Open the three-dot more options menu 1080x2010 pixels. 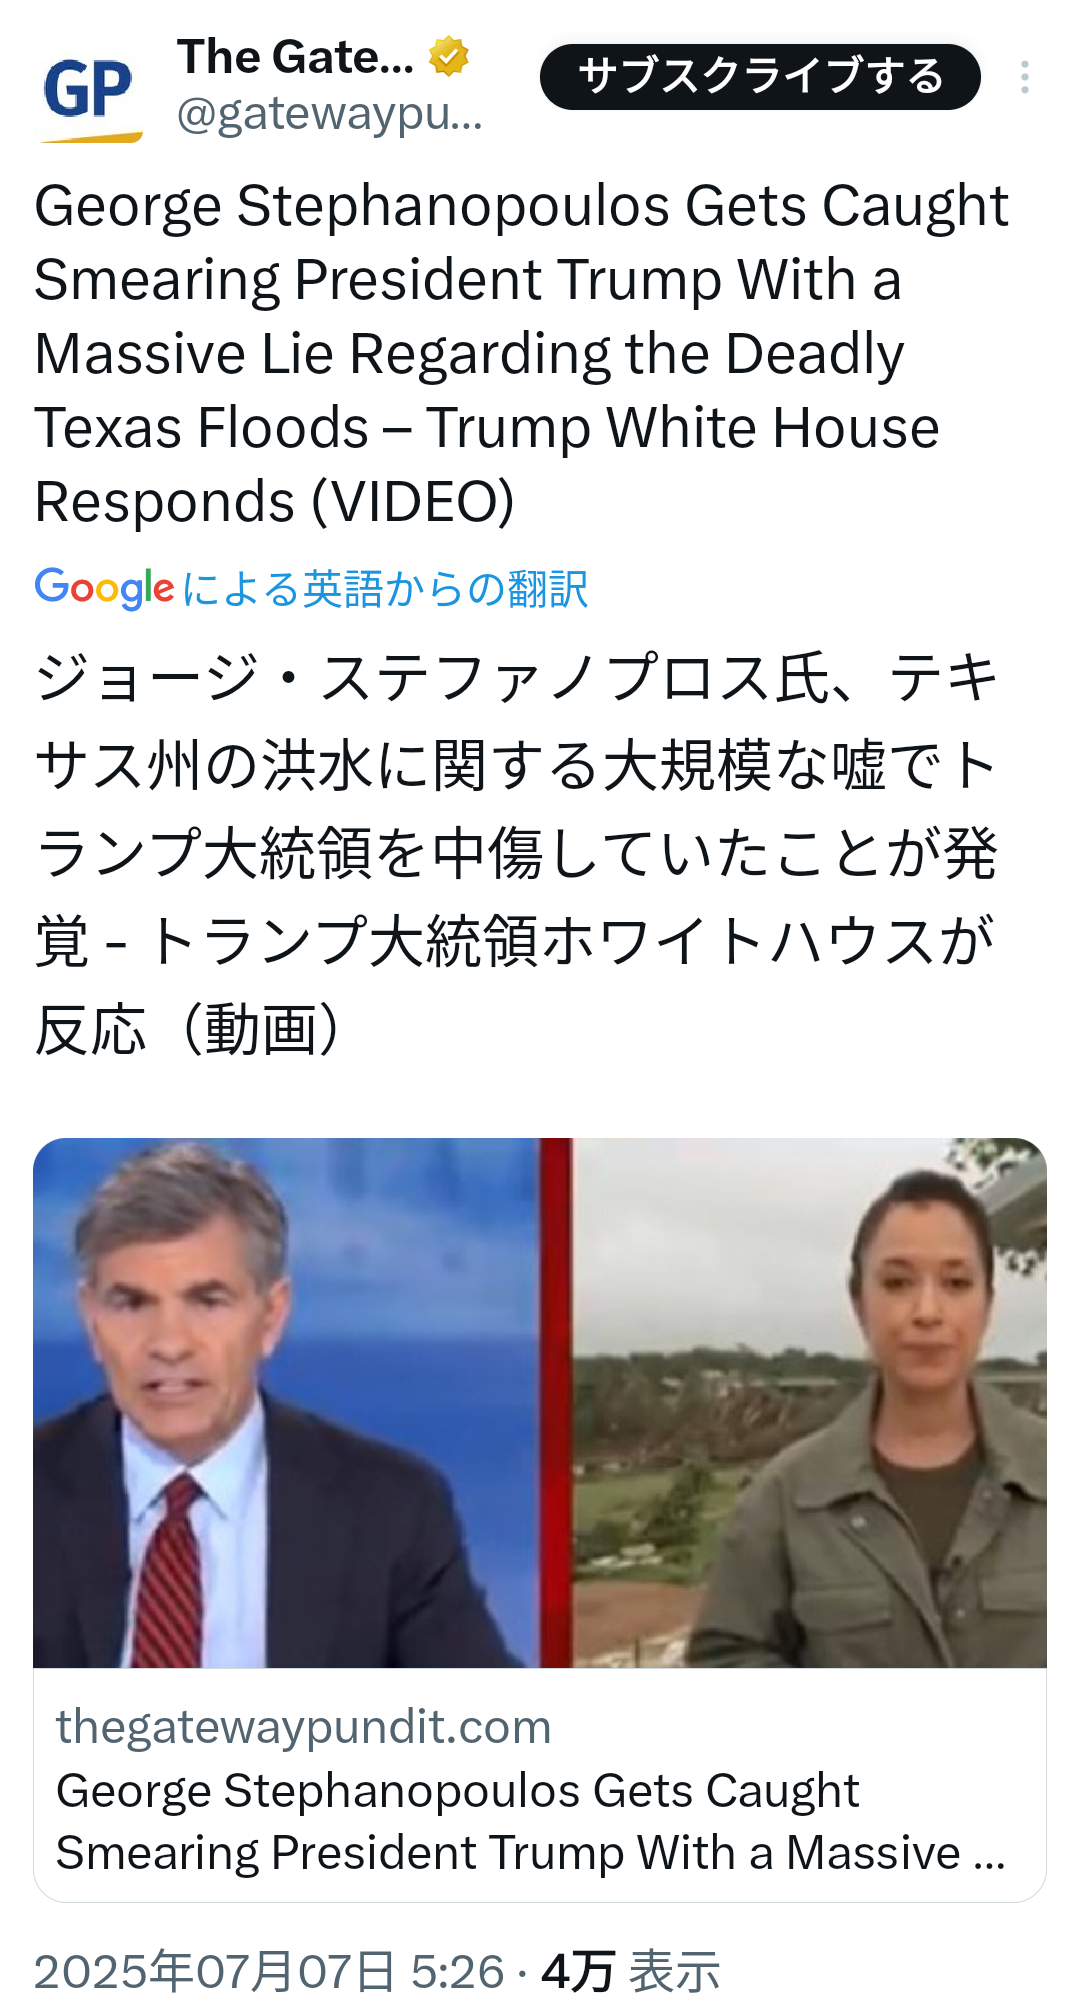click(1025, 77)
